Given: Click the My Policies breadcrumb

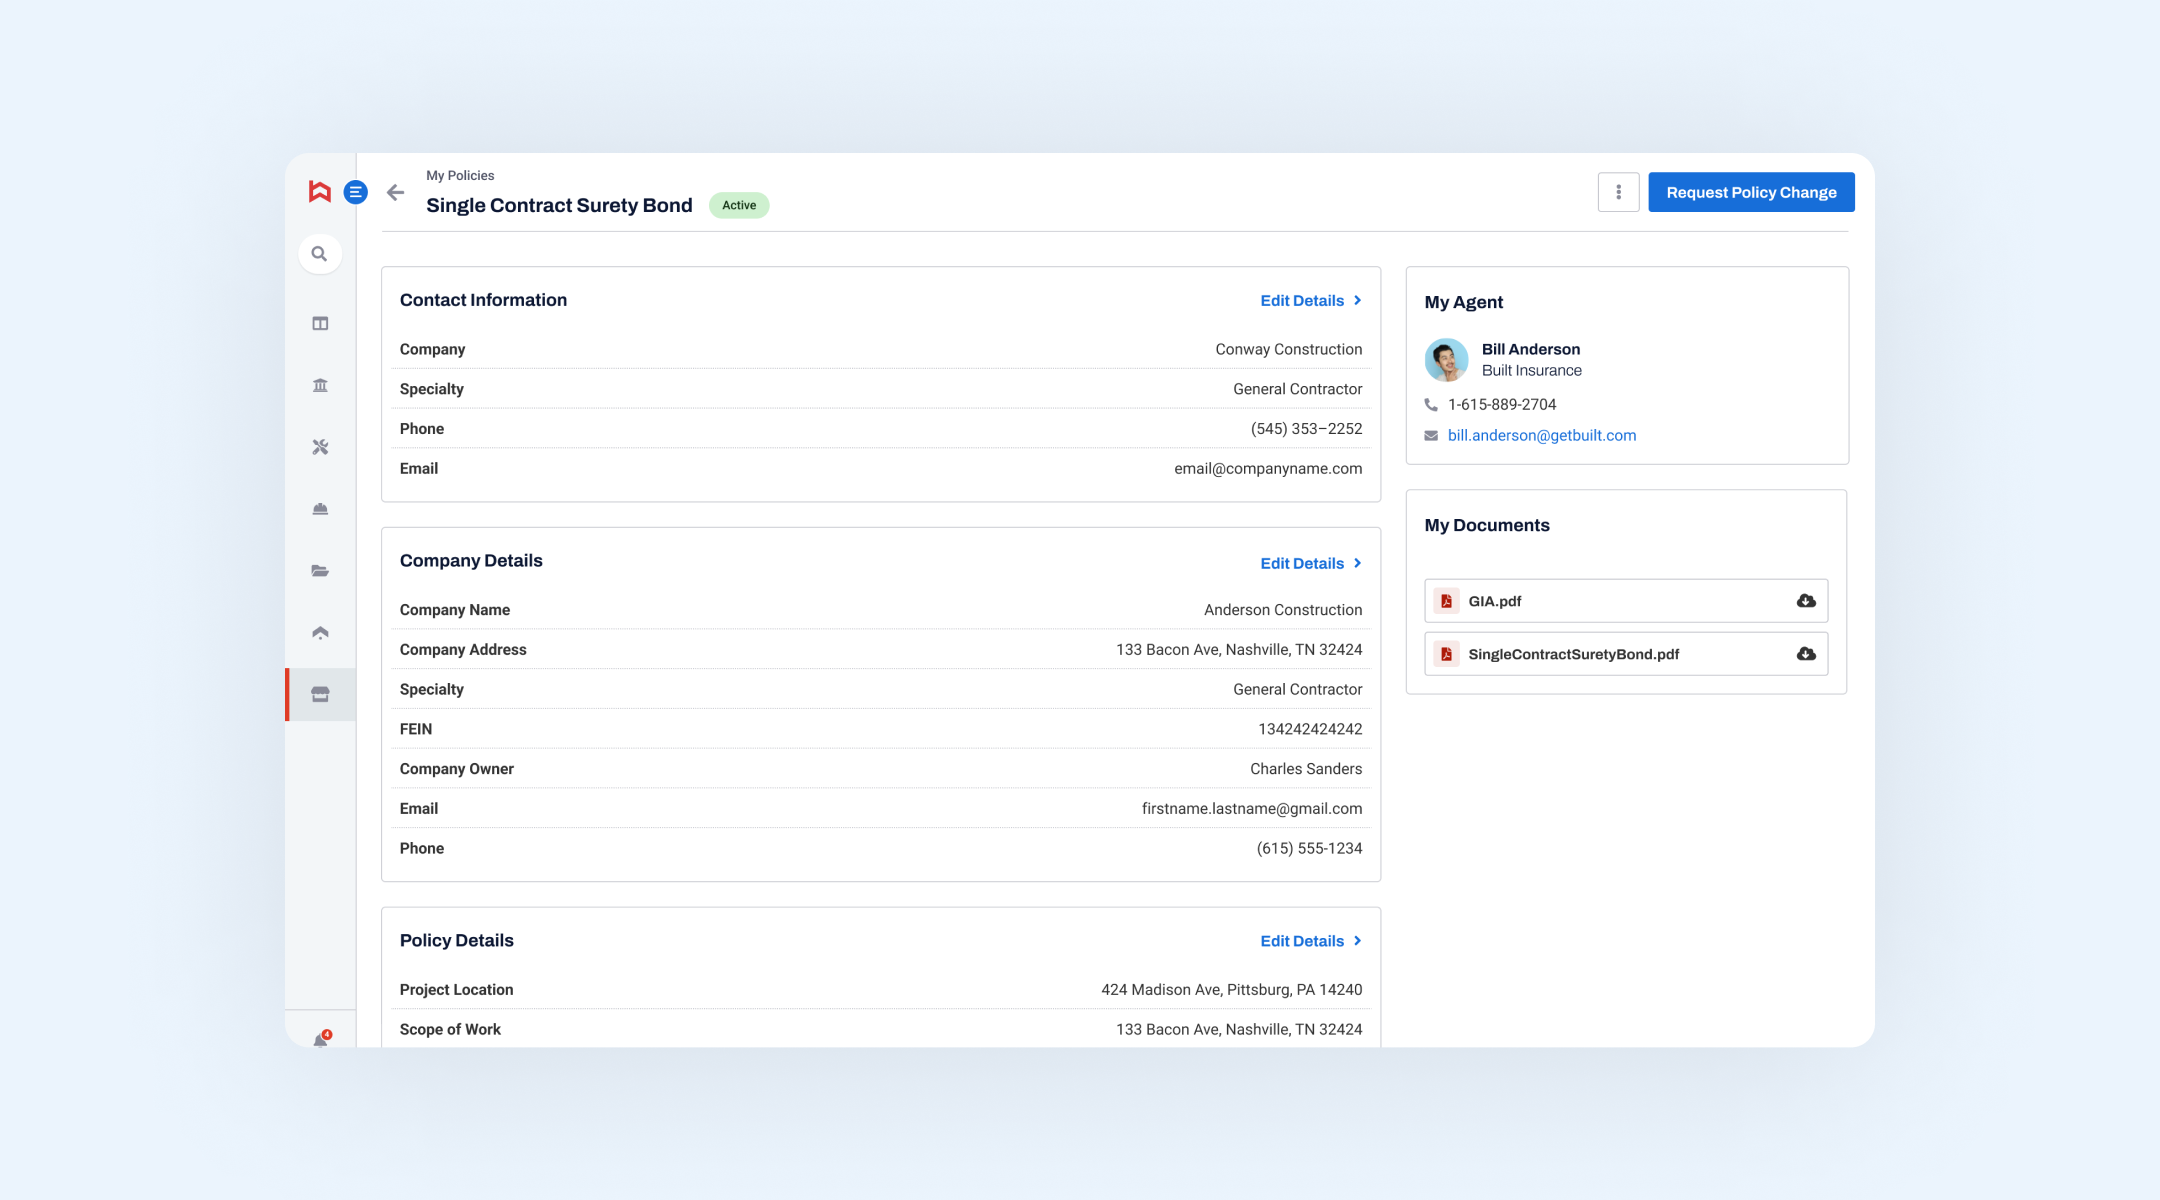Looking at the screenshot, I should coord(460,175).
